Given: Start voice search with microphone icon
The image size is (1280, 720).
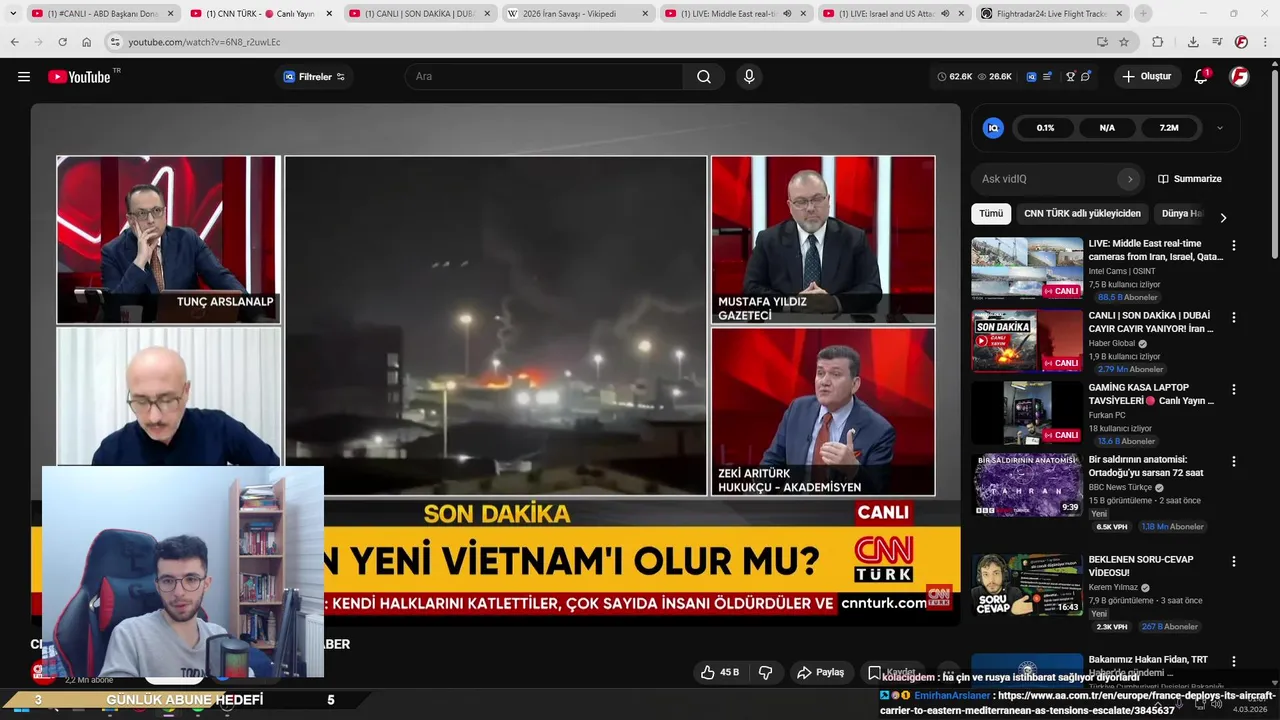Looking at the screenshot, I should [749, 77].
